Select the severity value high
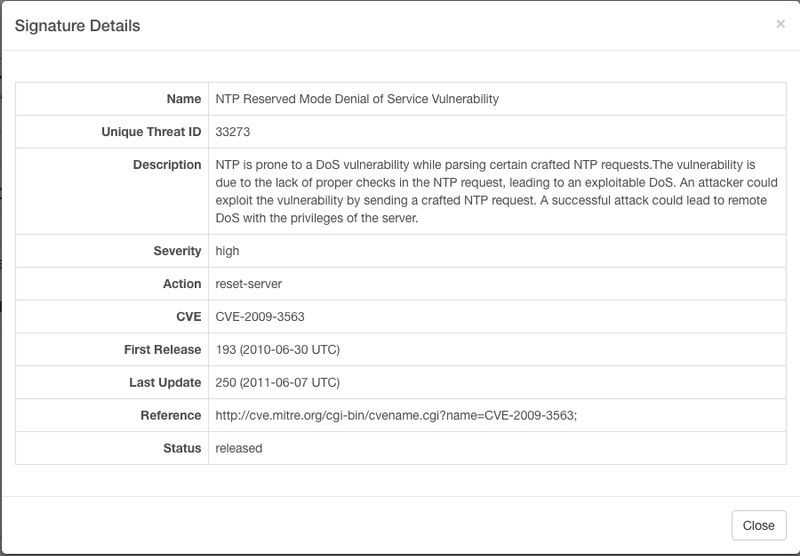 (x=228, y=251)
